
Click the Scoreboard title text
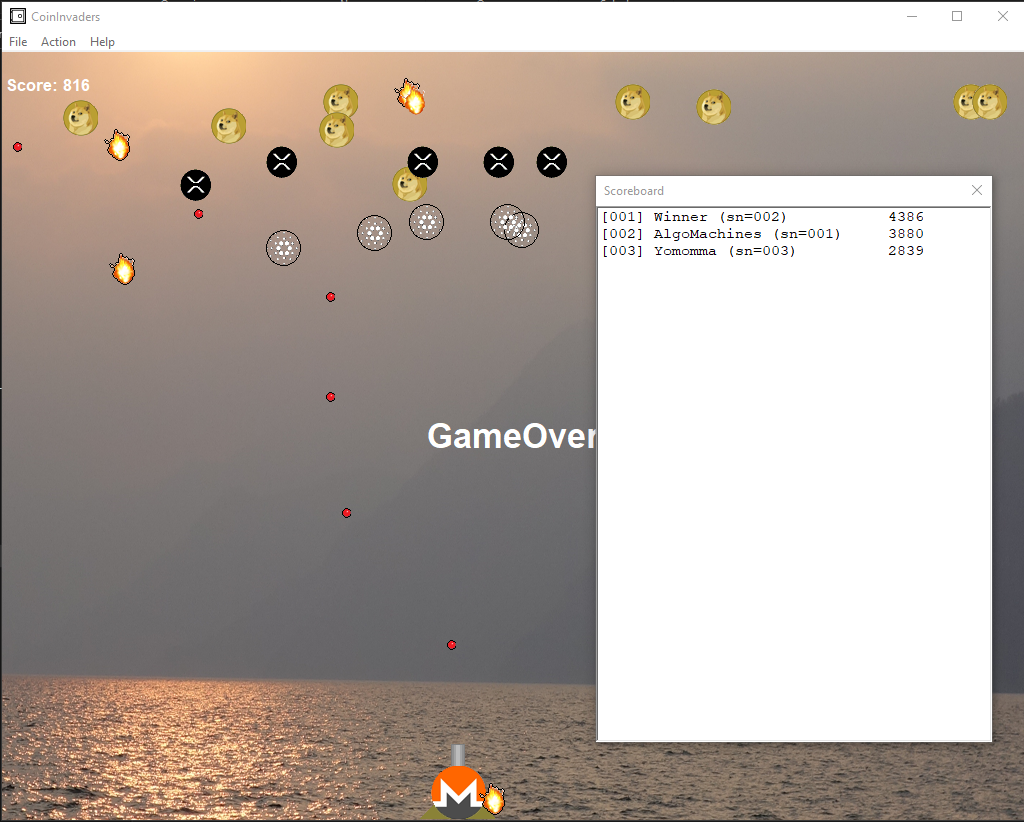633,191
